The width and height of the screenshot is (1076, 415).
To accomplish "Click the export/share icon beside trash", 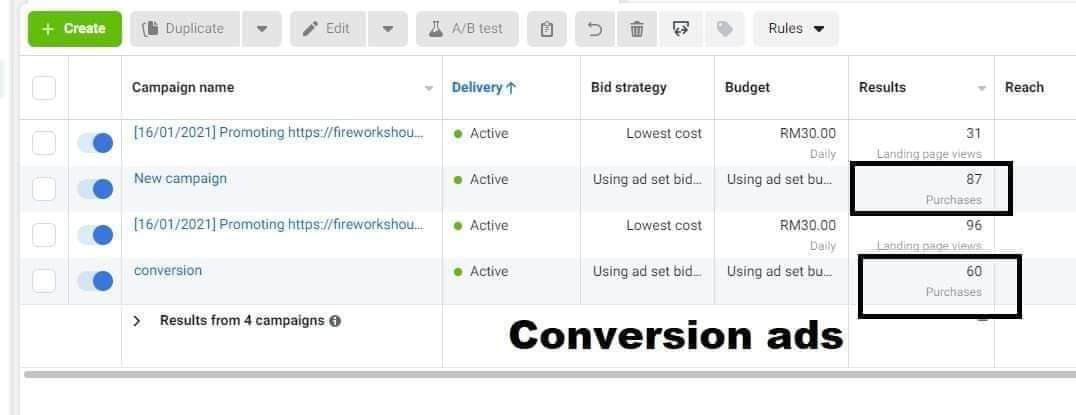I will tap(680, 29).
